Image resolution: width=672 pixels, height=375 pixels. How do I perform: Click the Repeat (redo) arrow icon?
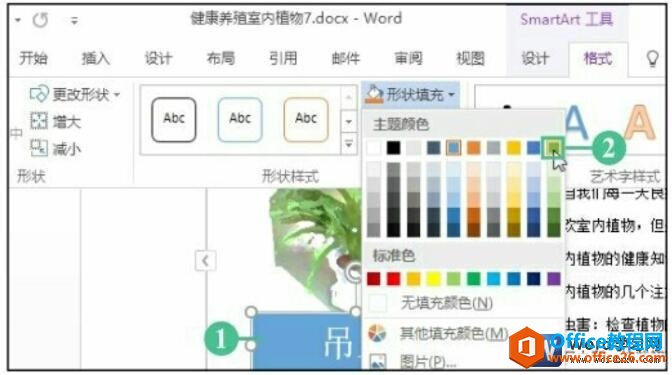41,20
